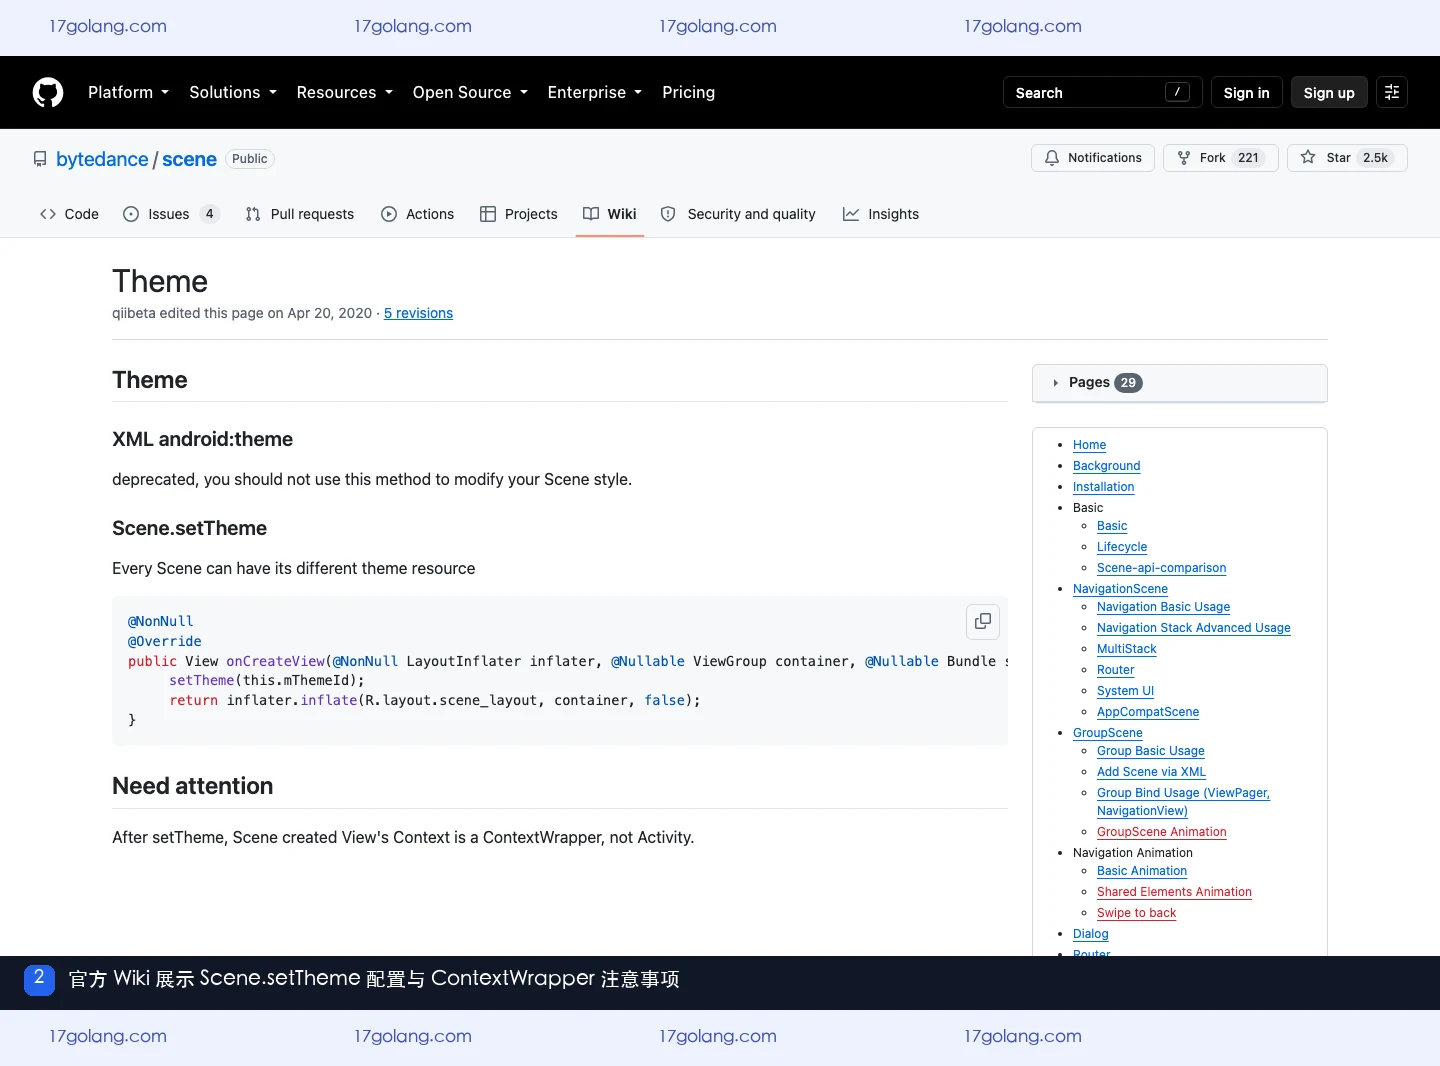The image size is (1440, 1066).
Task: Open the Navigation Basic Usage page
Action: click(1163, 607)
